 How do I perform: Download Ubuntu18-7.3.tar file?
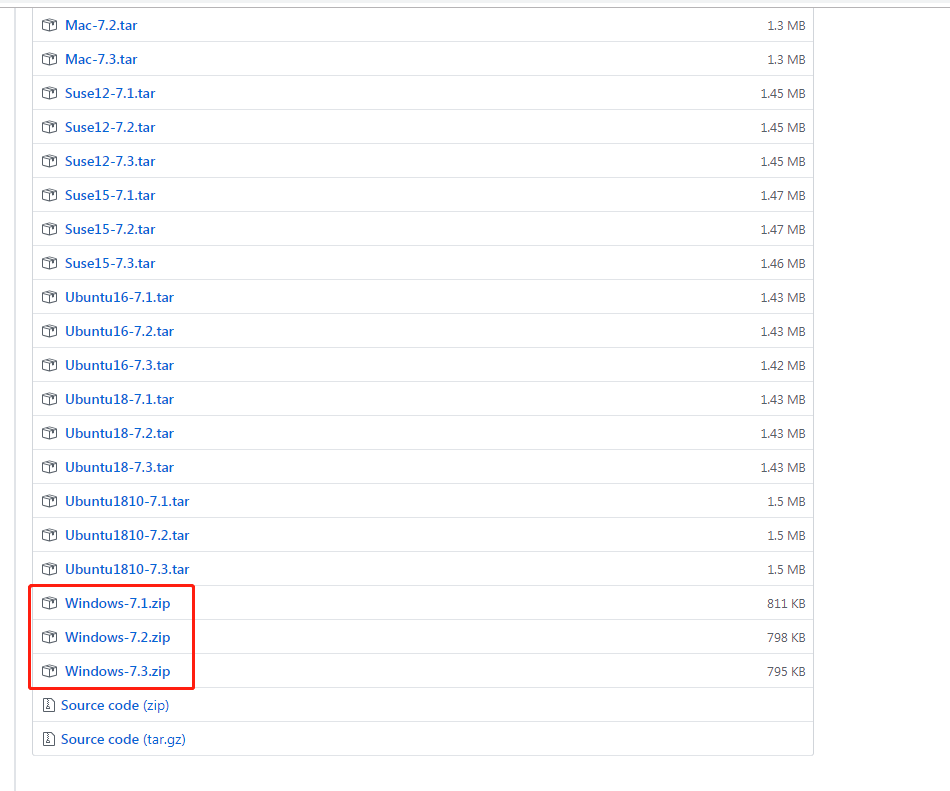119,467
